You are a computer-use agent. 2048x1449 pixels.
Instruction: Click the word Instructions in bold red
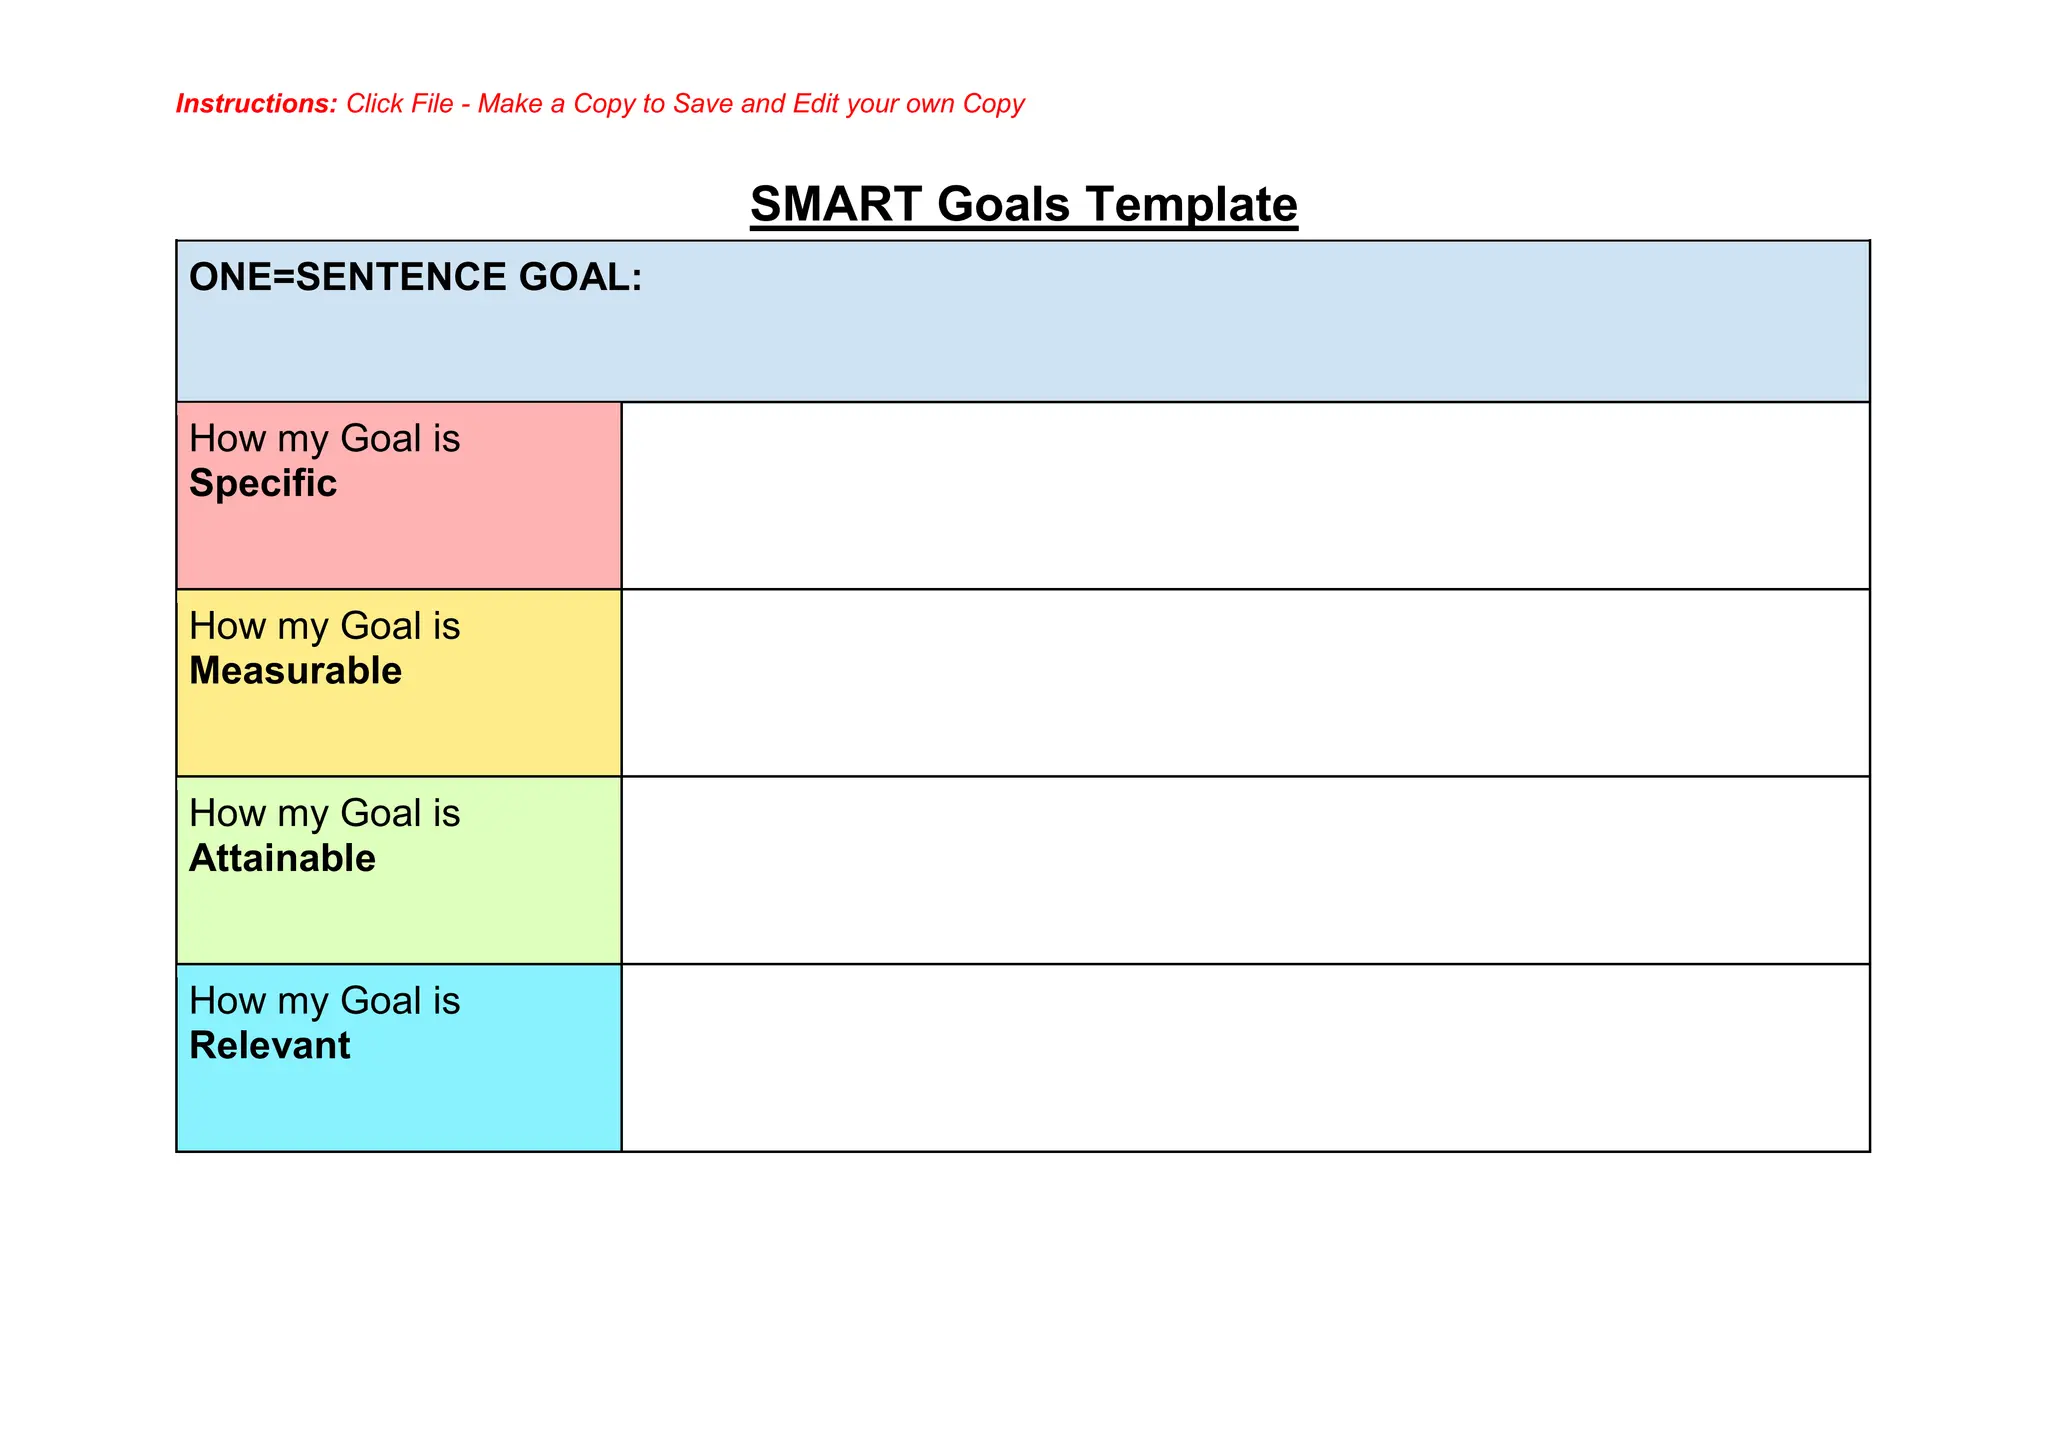coord(256,104)
